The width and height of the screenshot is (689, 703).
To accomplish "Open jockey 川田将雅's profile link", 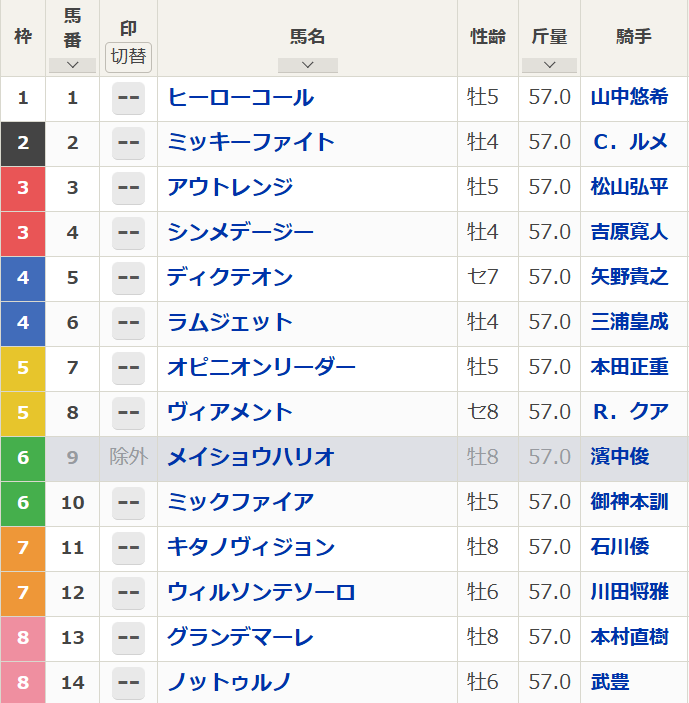I will point(629,592).
